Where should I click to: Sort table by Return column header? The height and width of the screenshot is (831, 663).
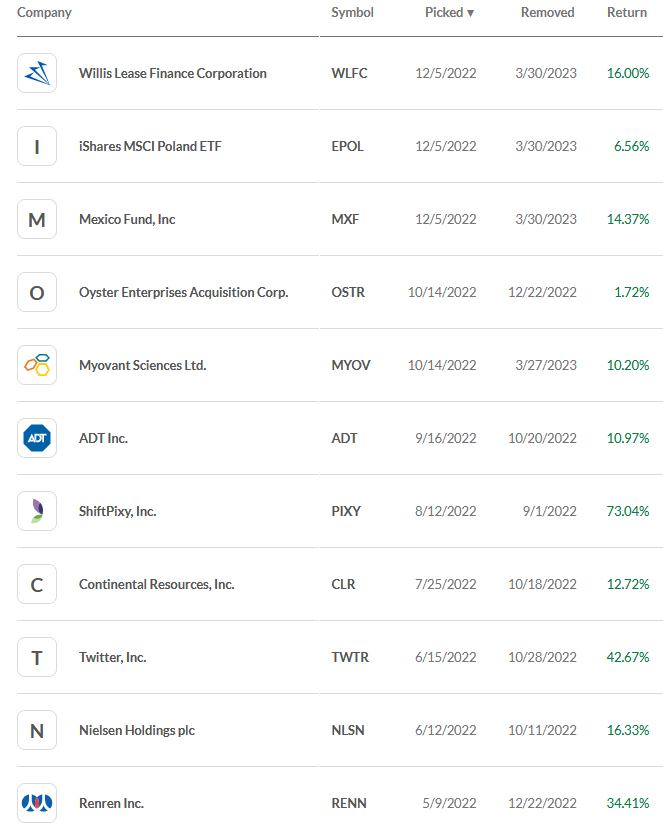[x=626, y=13]
